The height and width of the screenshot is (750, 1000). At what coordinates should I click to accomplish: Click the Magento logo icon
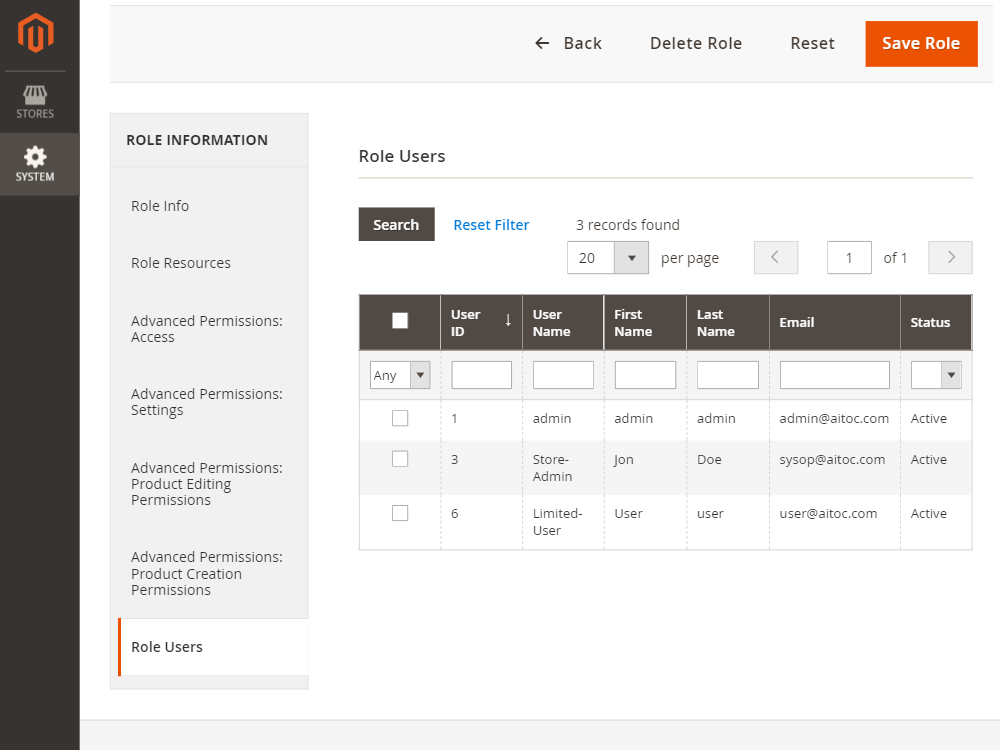(36, 33)
